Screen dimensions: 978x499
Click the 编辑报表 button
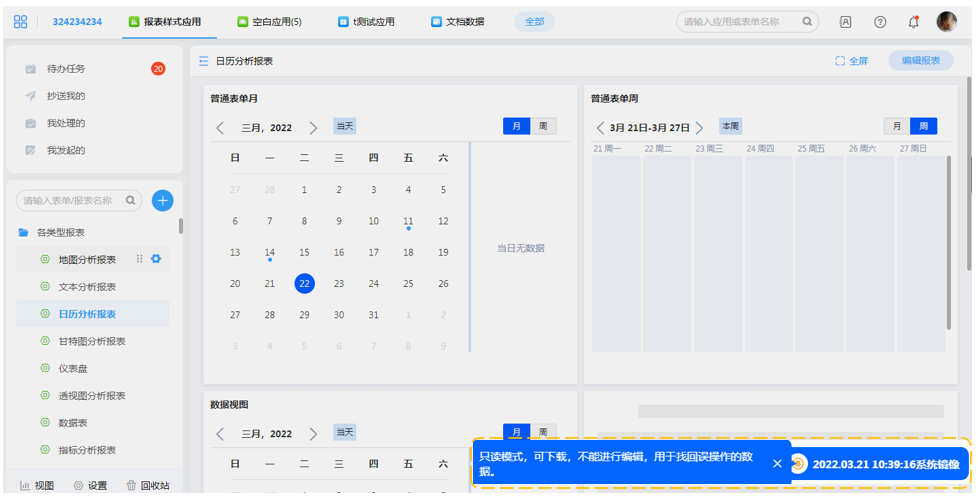pyautogui.click(x=920, y=61)
